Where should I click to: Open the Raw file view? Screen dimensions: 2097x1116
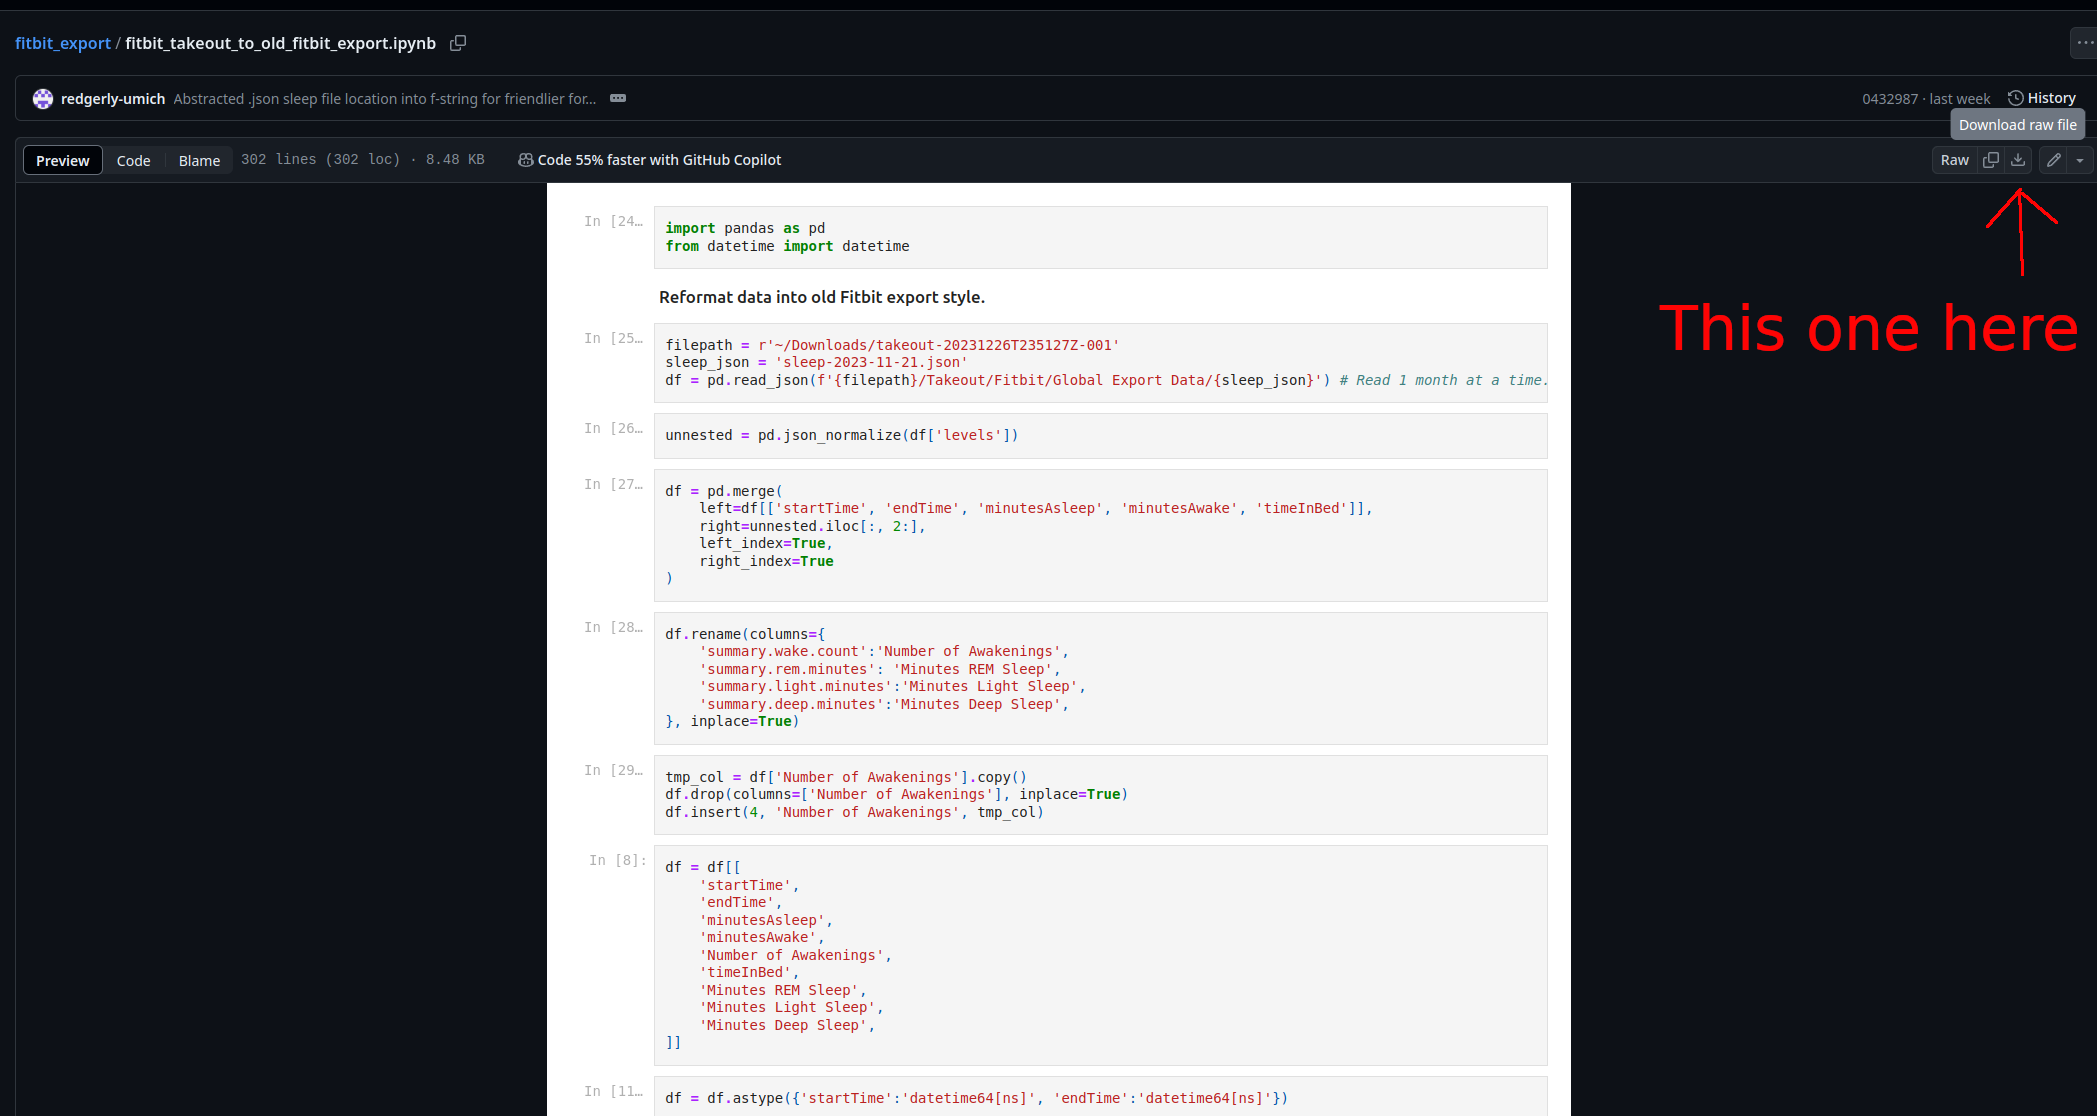coord(1954,160)
